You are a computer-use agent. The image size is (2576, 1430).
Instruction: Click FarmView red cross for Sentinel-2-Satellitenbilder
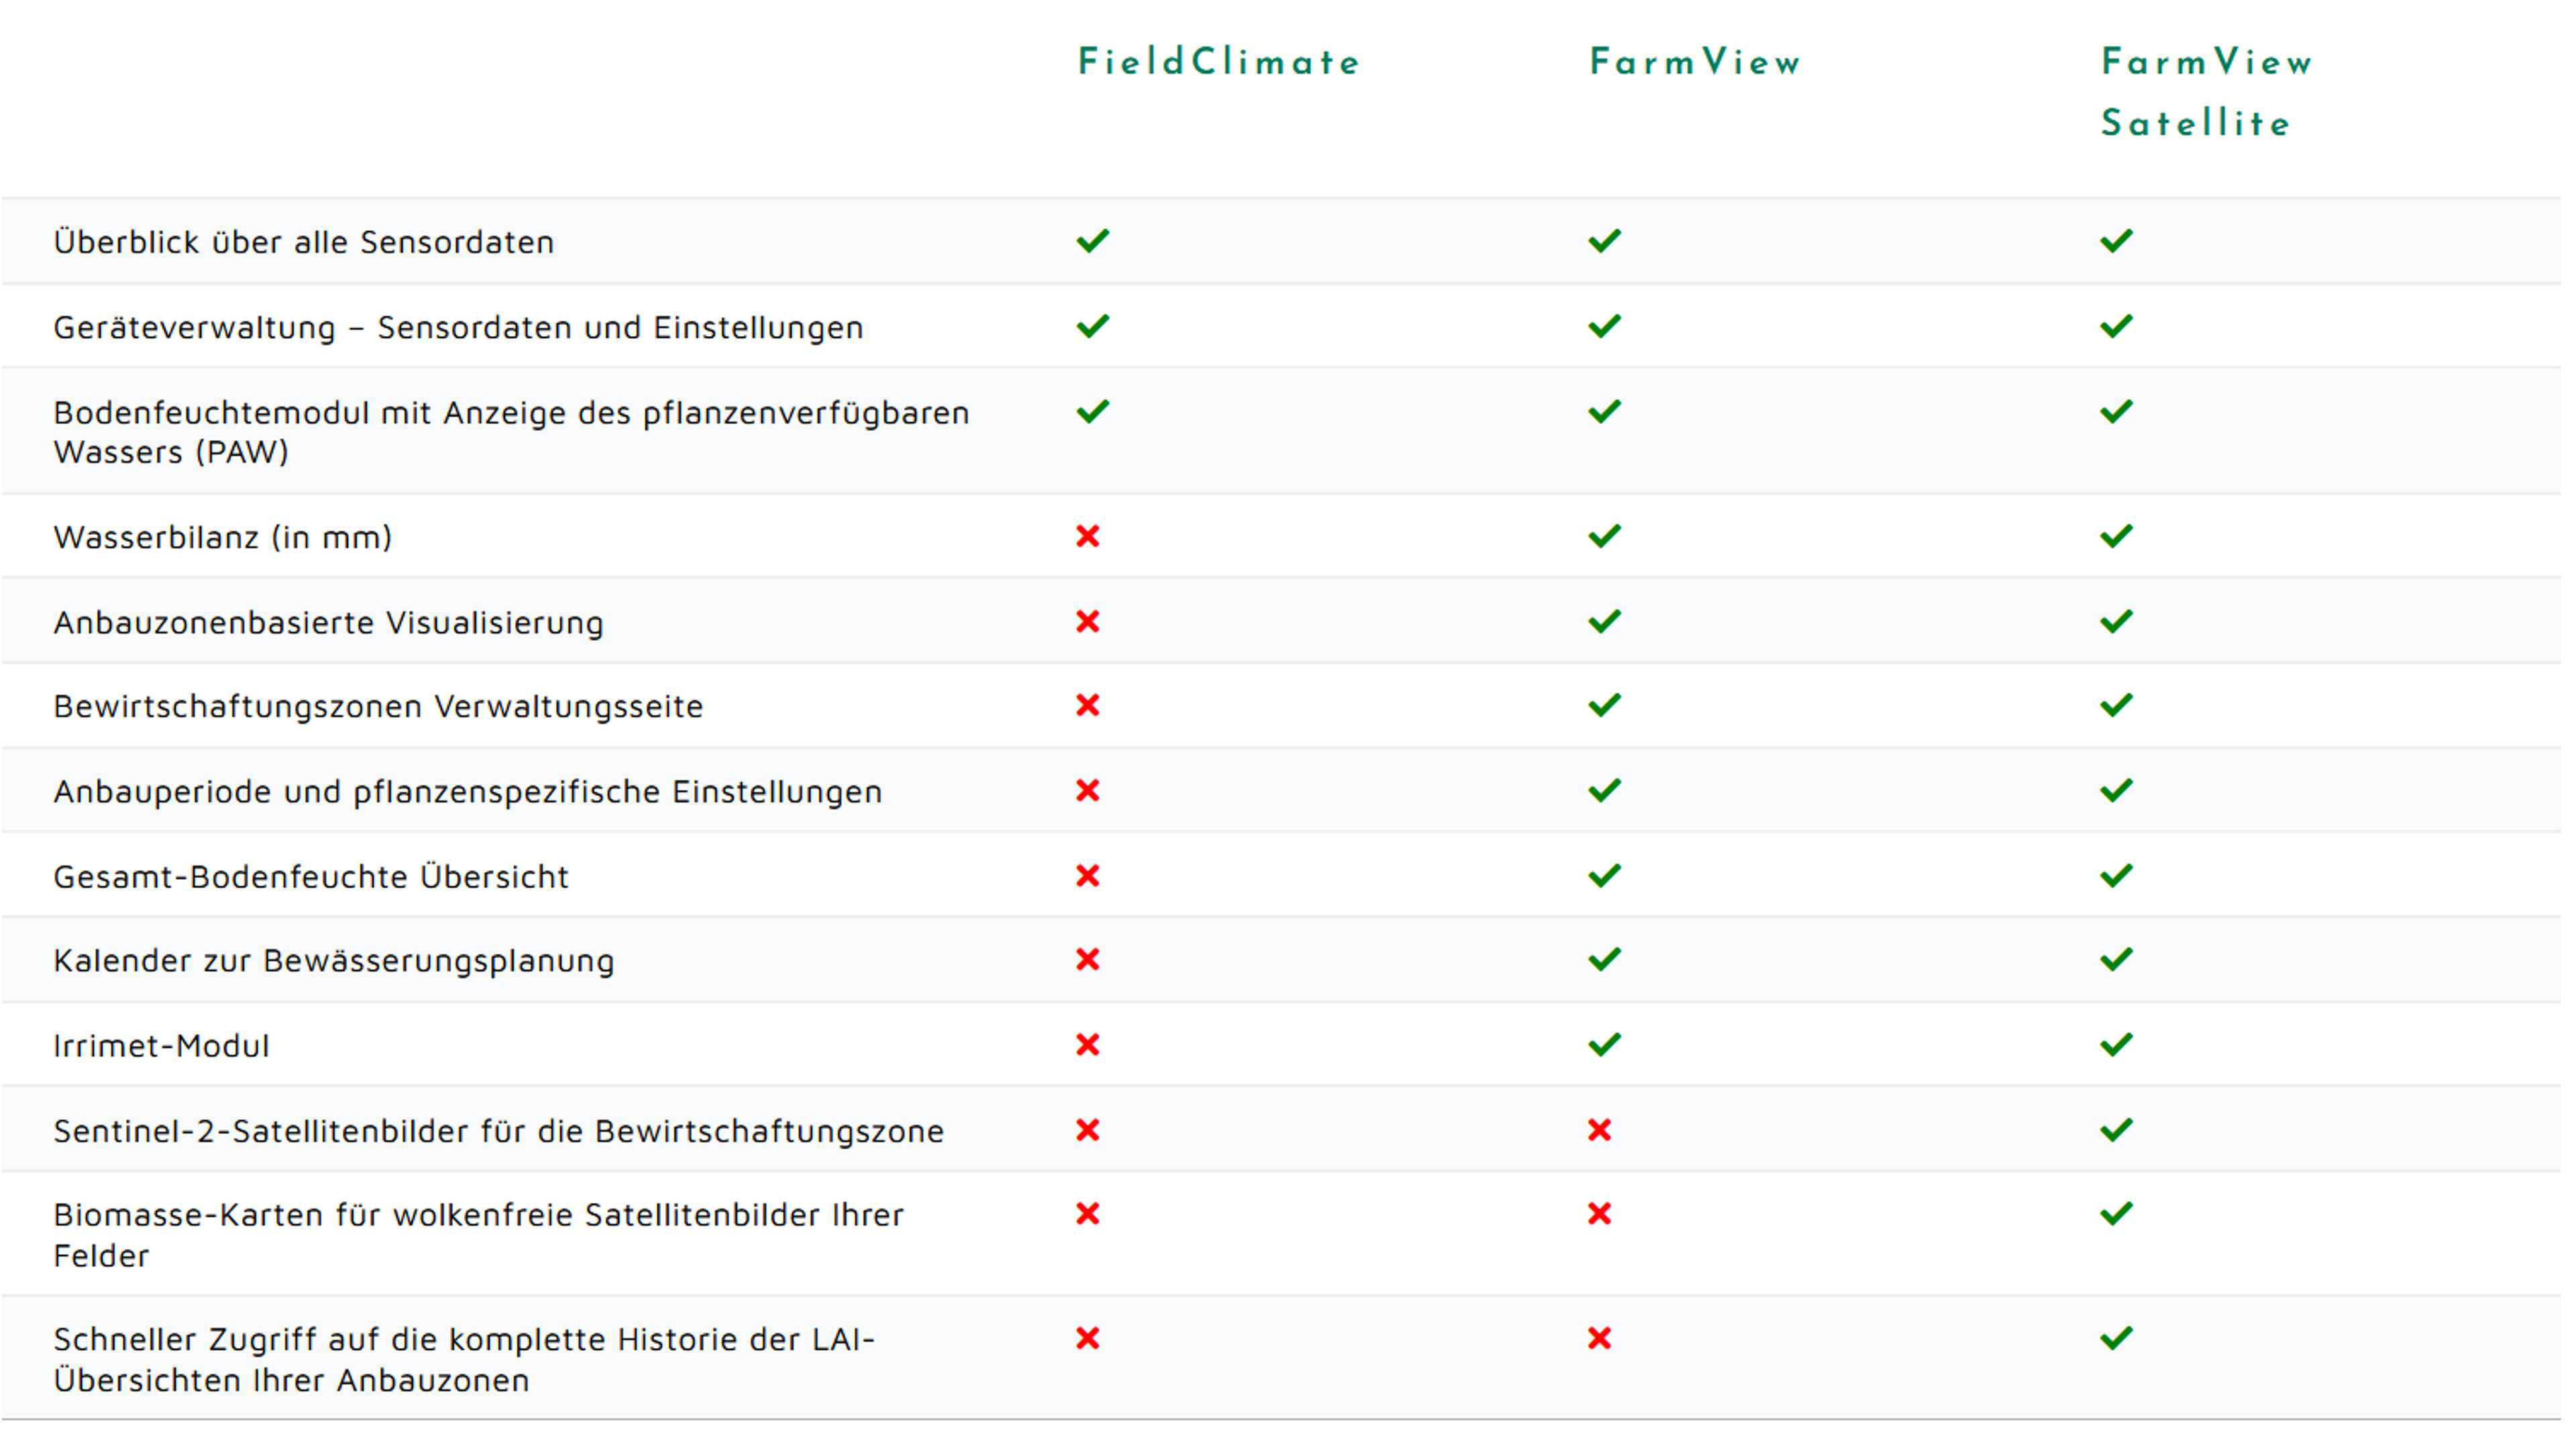(1599, 1131)
